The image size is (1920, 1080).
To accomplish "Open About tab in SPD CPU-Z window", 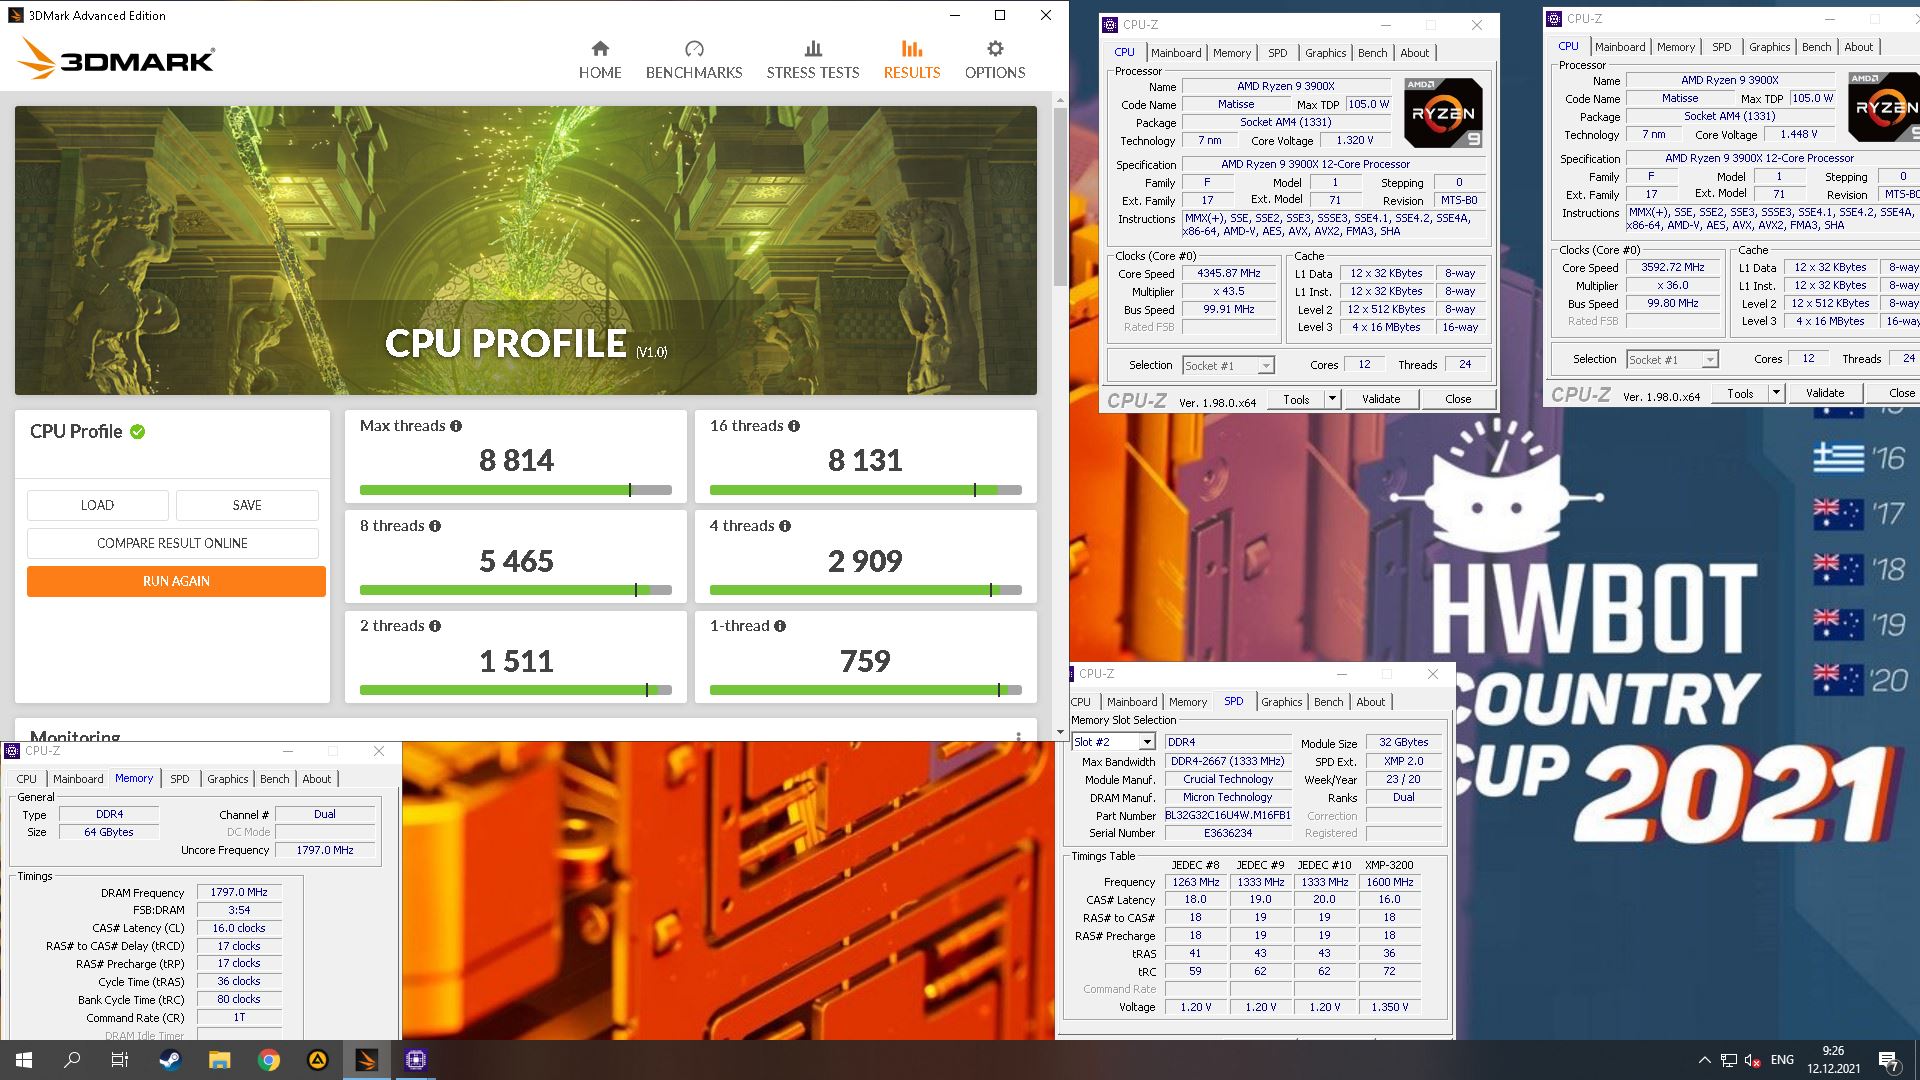I will (1370, 702).
